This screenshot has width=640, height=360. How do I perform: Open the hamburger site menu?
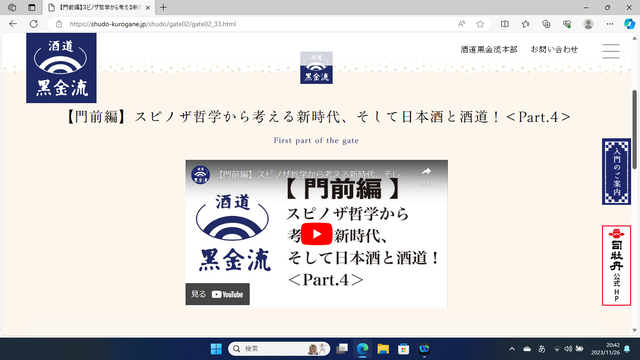pos(611,51)
